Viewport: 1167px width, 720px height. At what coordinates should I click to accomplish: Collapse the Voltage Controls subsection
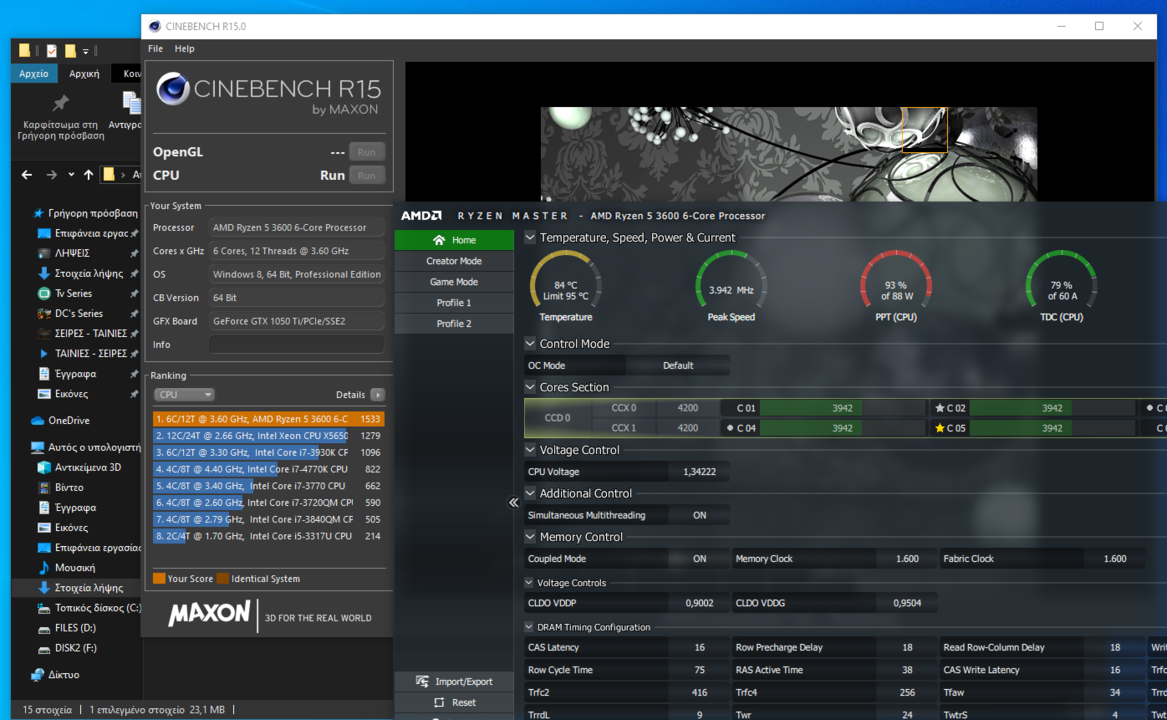point(529,583)
